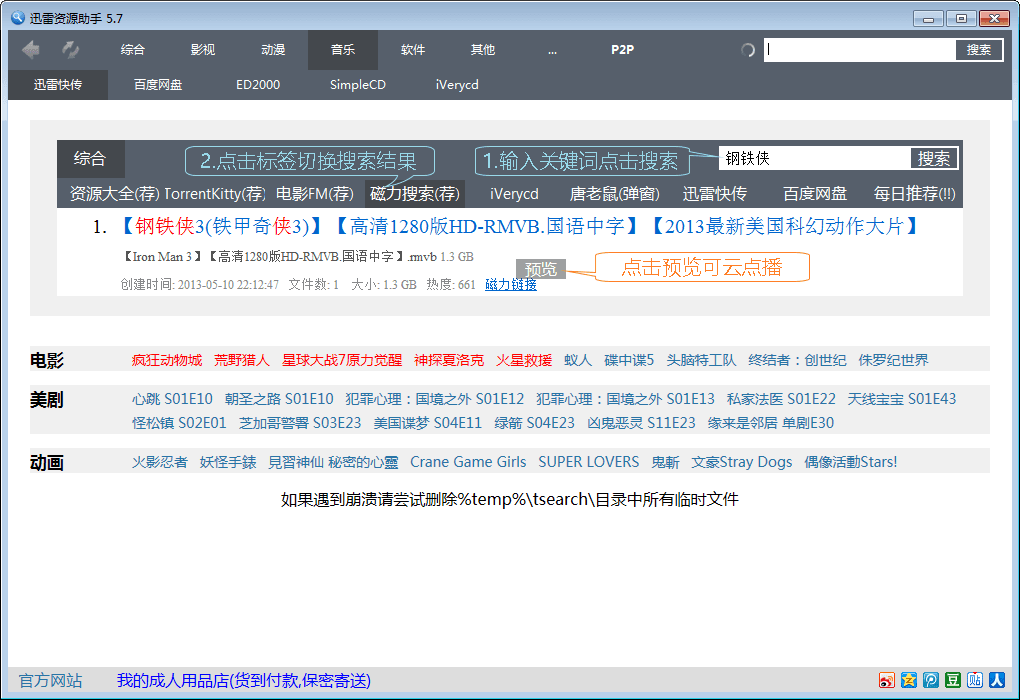Open anime link 偶像活動Stars!

[851, 462]
